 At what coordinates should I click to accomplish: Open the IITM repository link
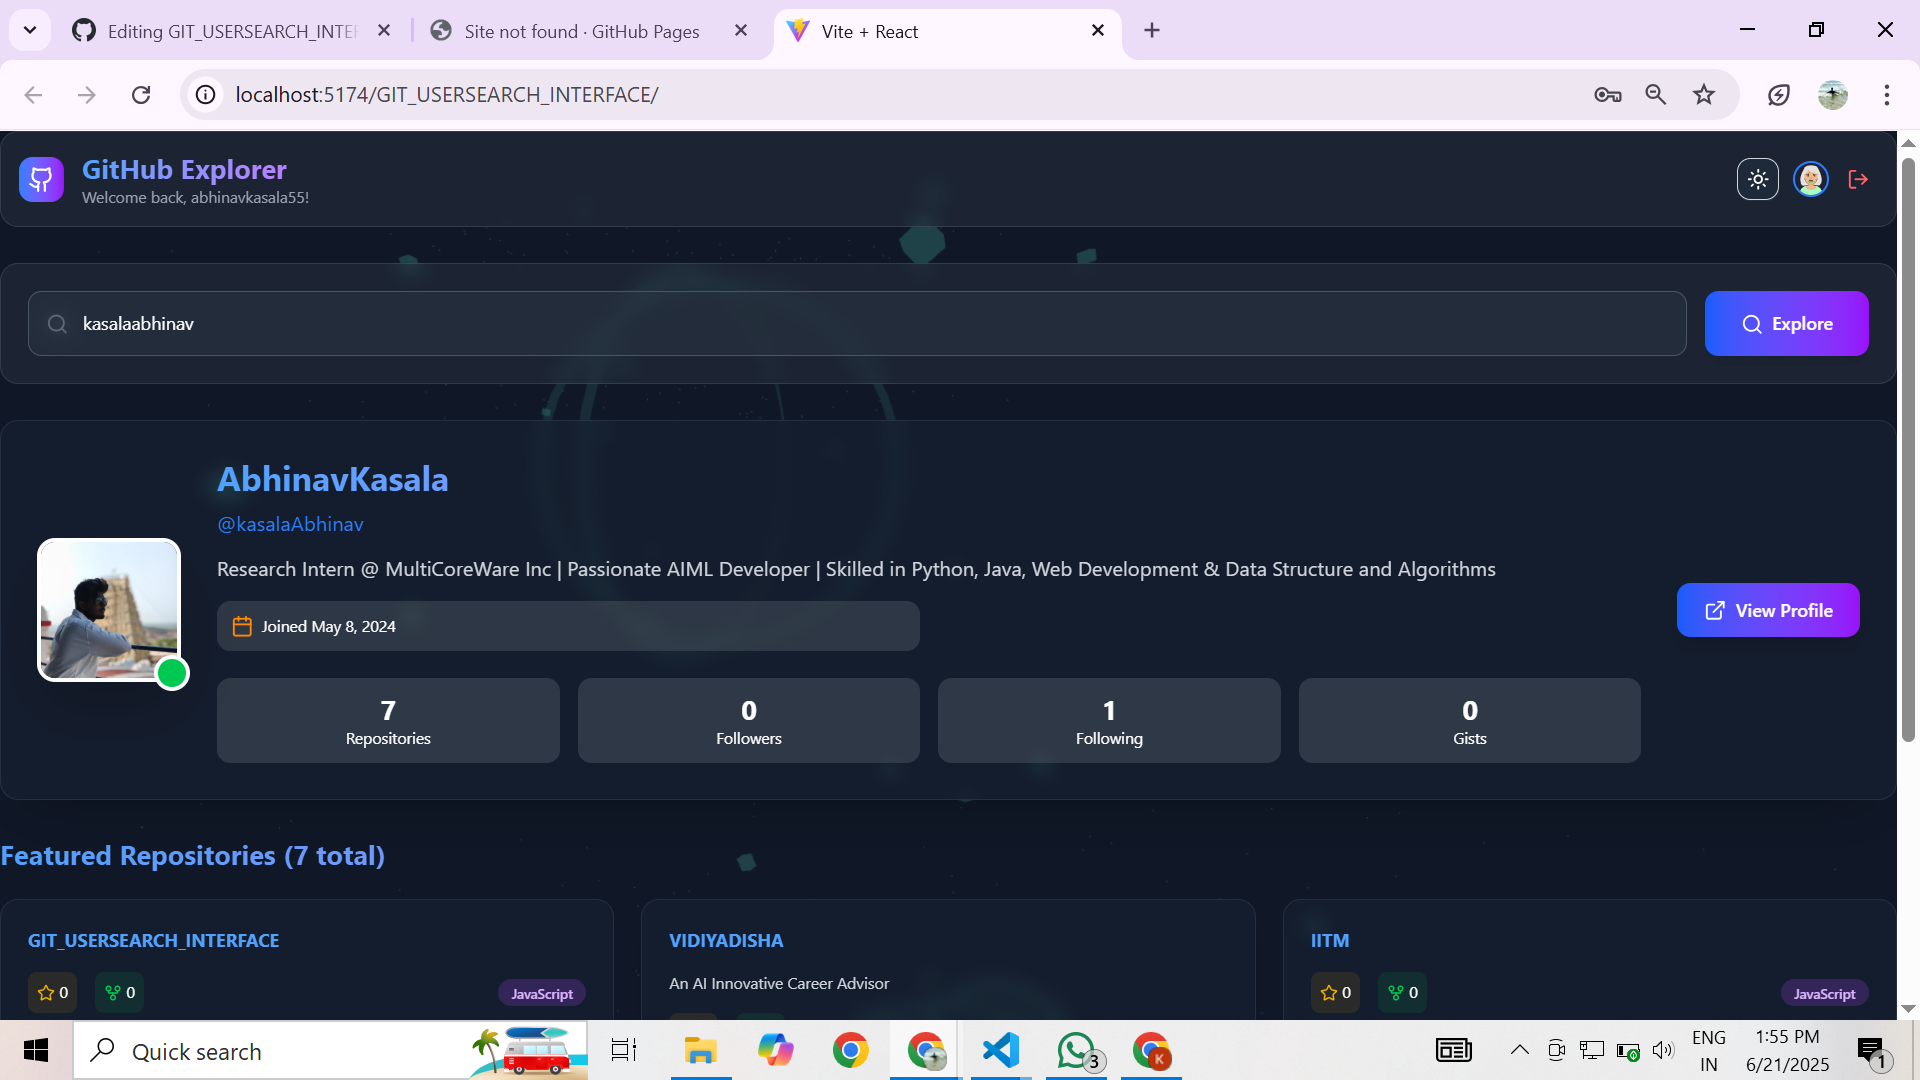click(x=1330, y=941)
